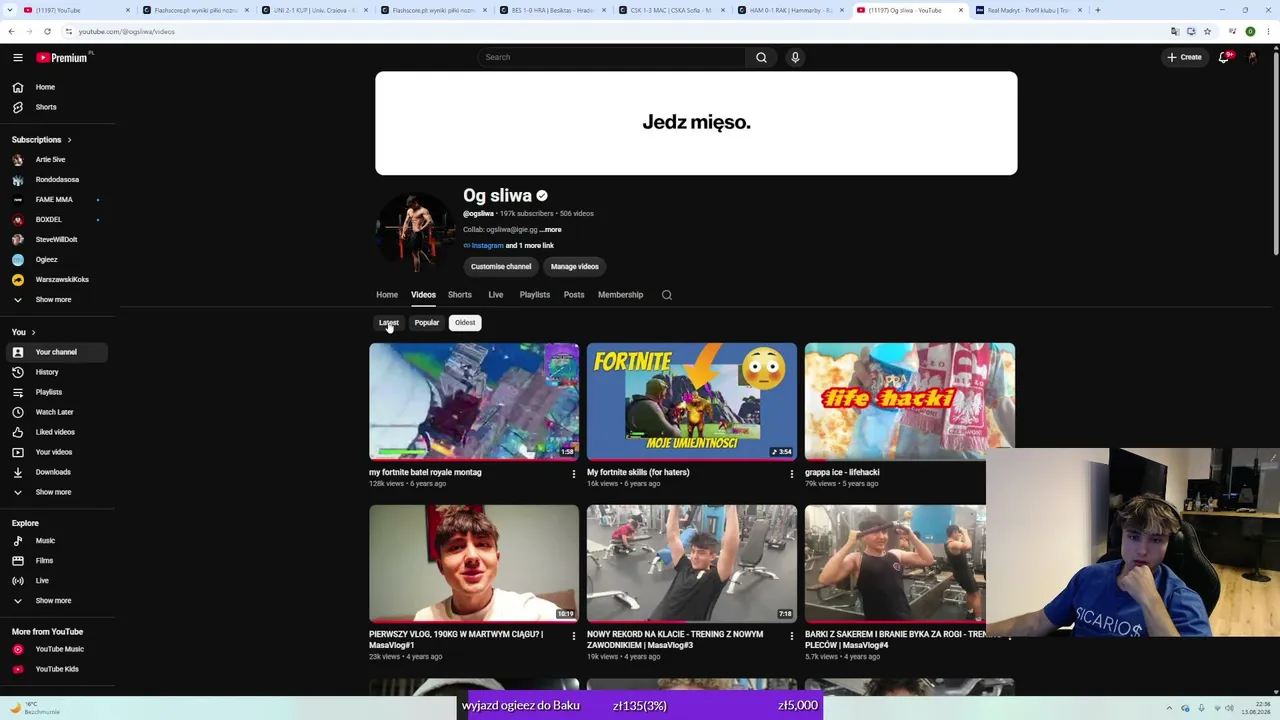Open a new browser tab with the plus icon
The image size is (1280, 720).
1097,10
